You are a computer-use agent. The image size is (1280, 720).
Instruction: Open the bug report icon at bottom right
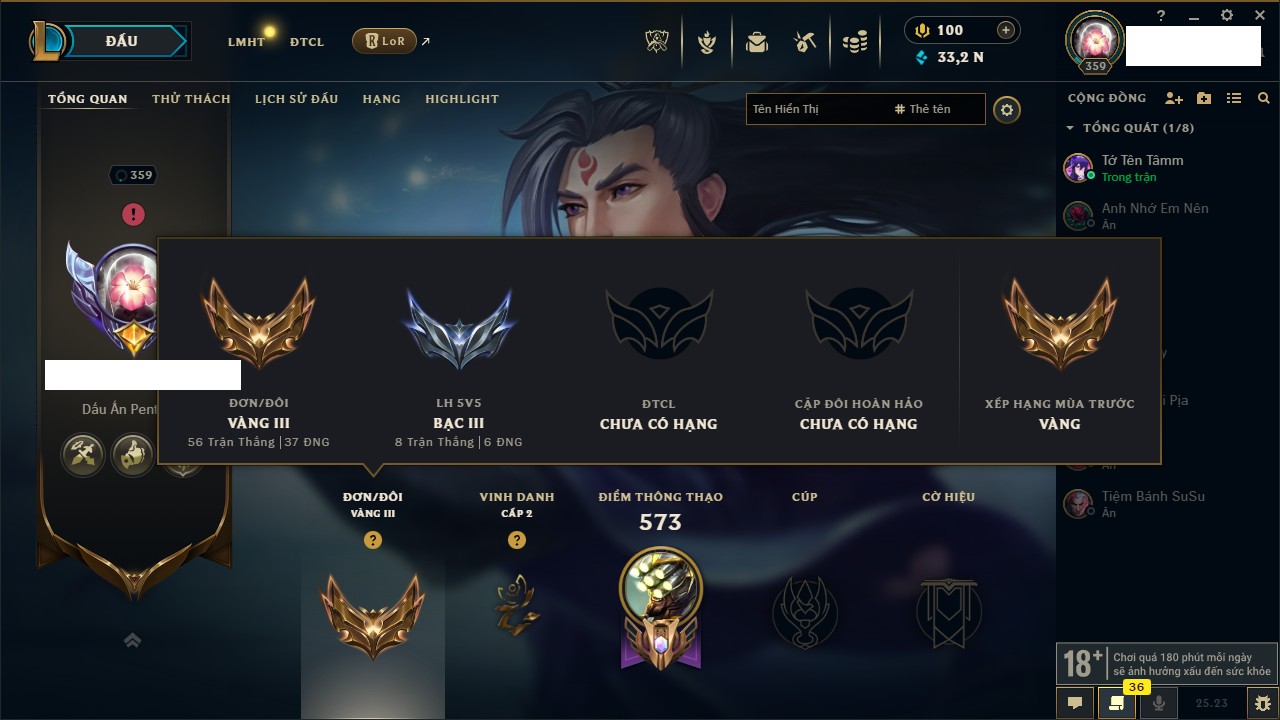pos(1262,703)
